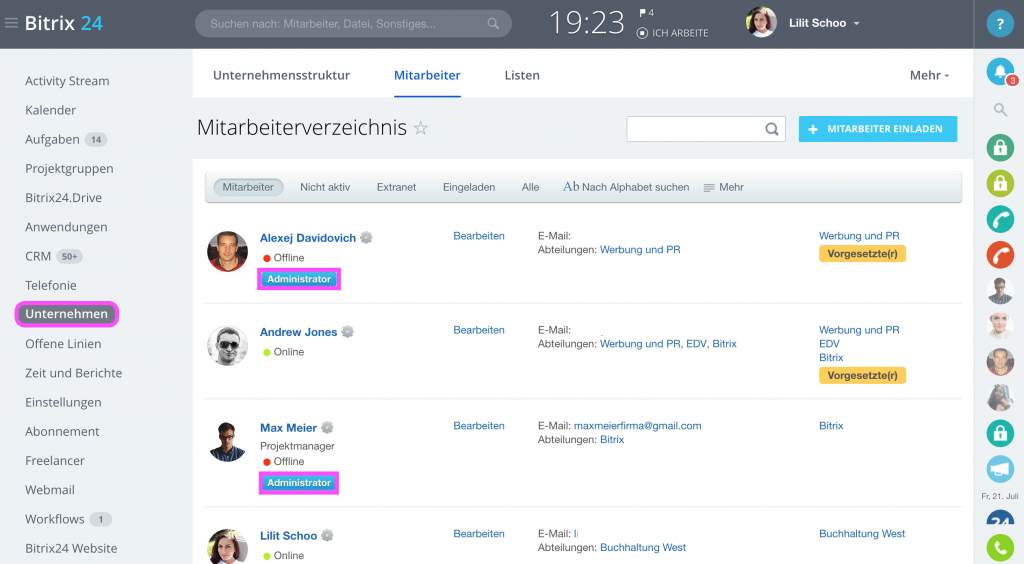This screenshot has width=1024, height=564.
Task: Open the Lilit Schoo user dropdown
Action: click(x=824, y=23)
